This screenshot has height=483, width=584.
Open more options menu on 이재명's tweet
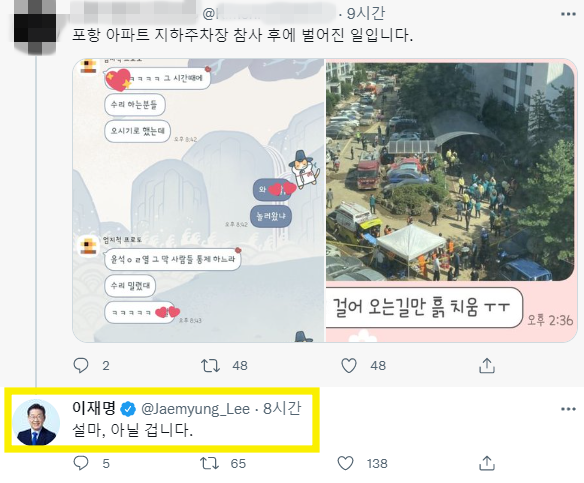[x=568, y=409]
